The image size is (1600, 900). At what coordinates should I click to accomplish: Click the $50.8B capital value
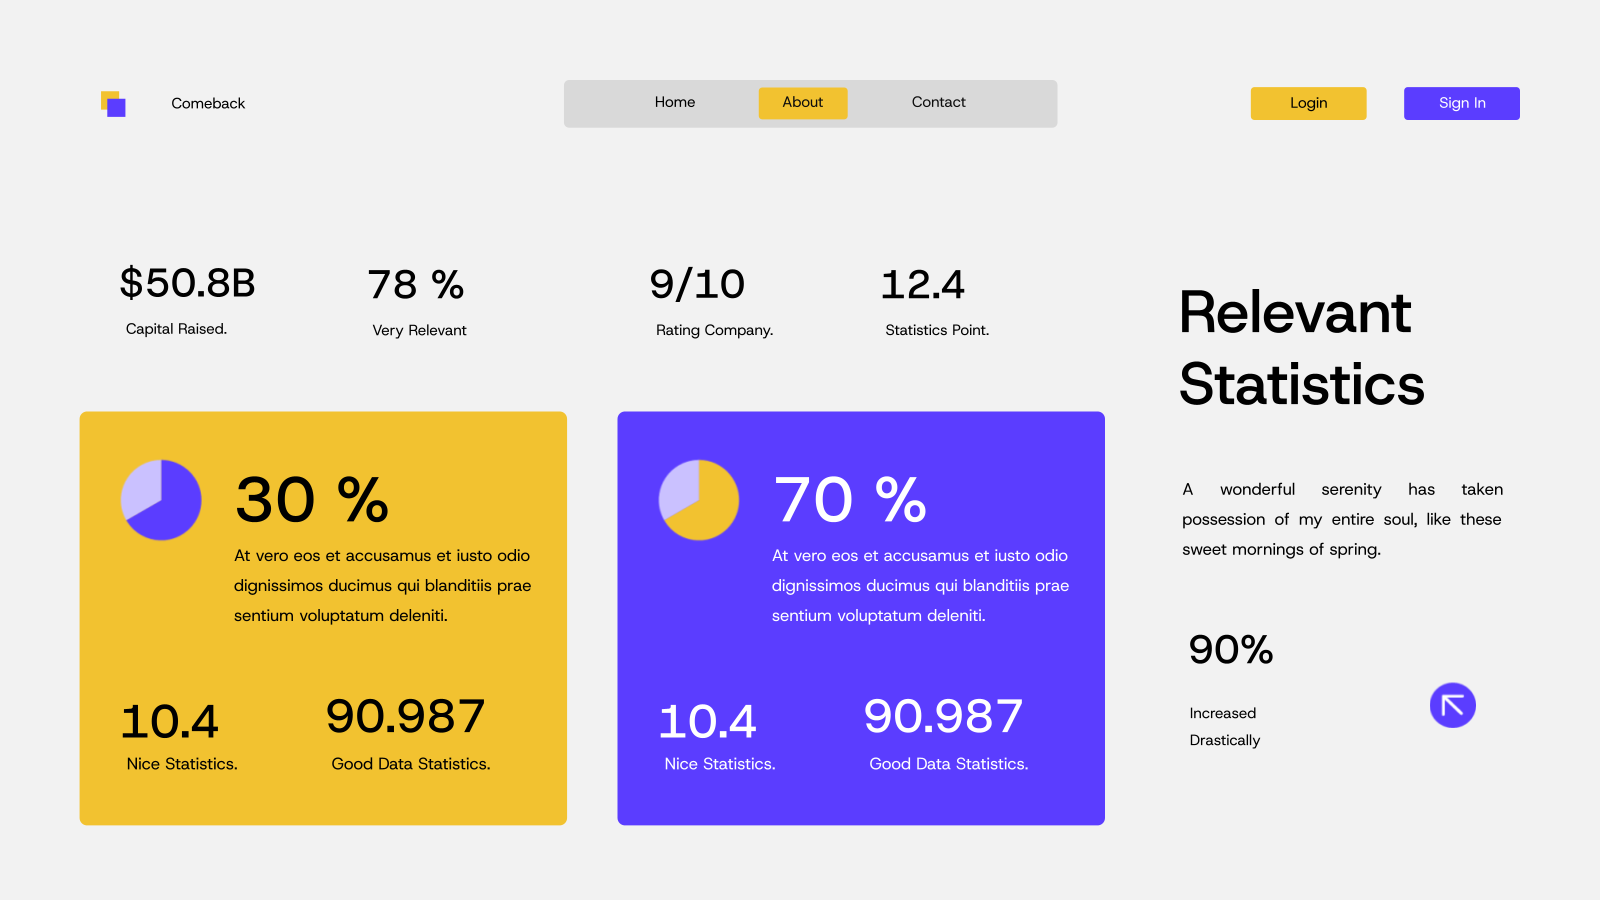[188, 283]
